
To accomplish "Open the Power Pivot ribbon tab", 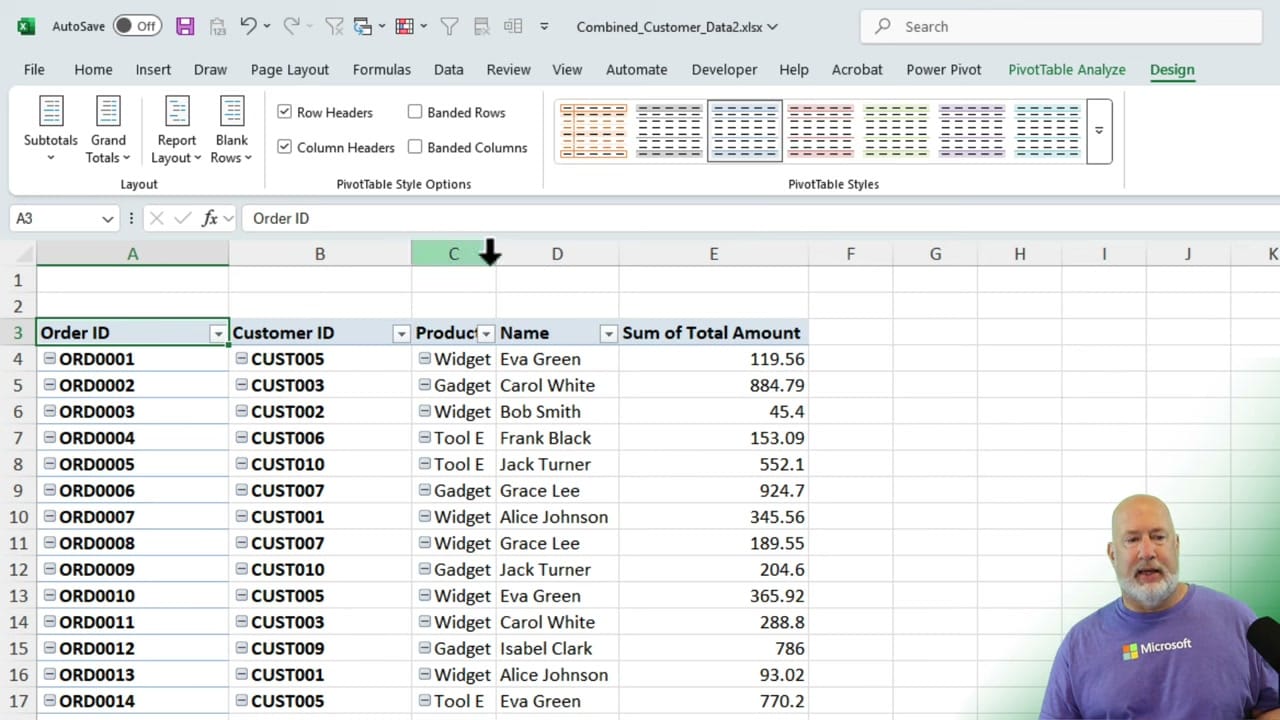I will coord(943,69).
